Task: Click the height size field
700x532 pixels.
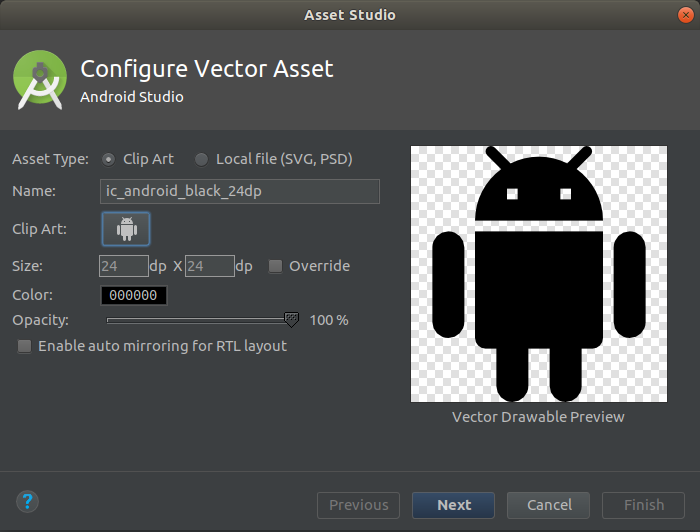Action: pyautogui.click(x=210, y=266)
